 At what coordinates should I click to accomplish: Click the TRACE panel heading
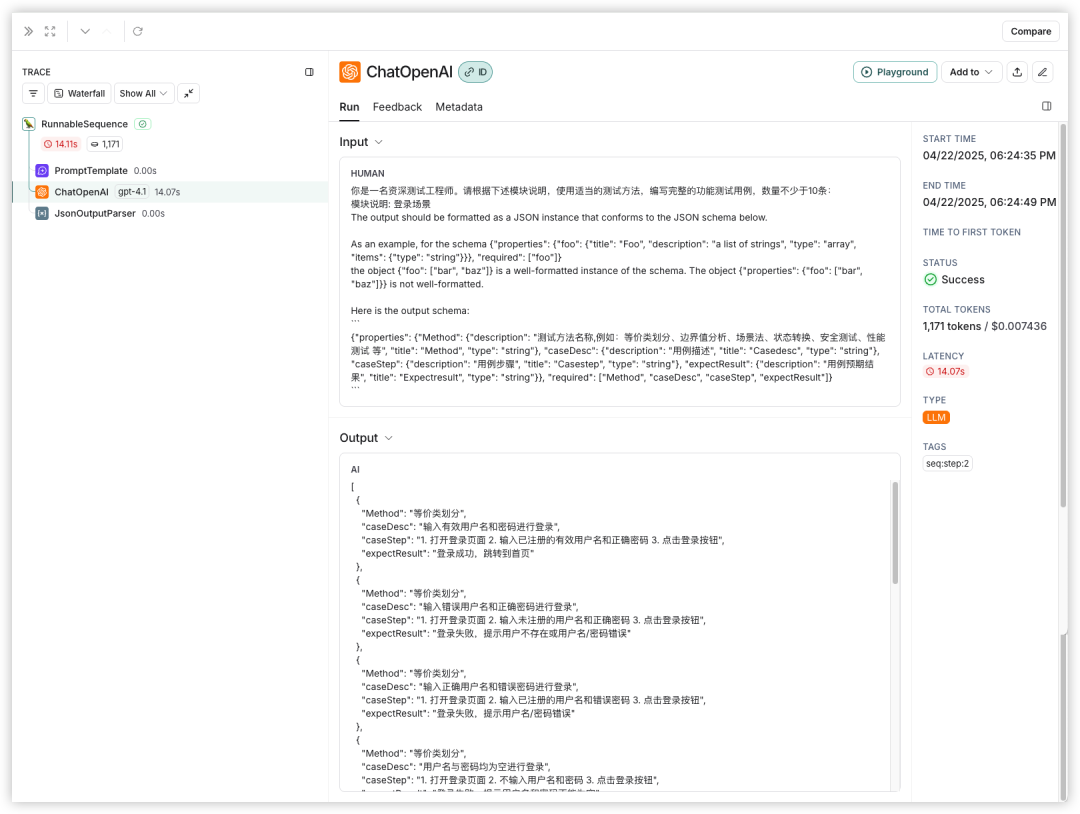36,72
